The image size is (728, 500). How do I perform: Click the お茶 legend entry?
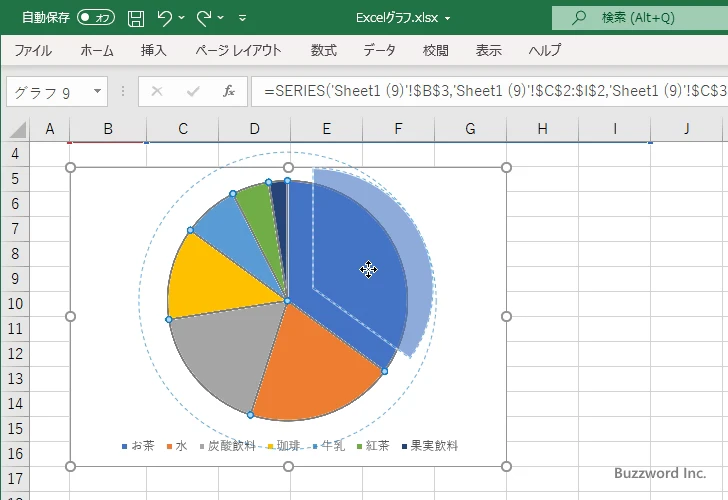(139, 446)
